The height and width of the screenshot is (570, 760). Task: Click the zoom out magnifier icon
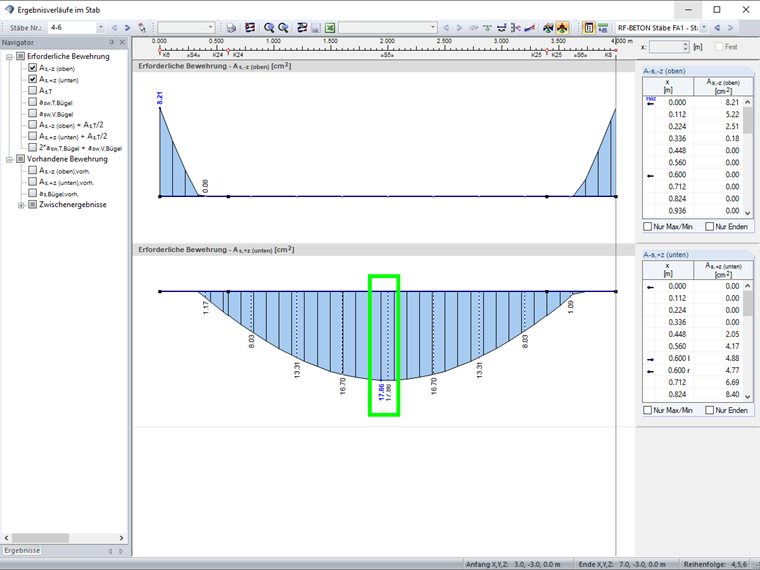pyautogui.click(x=283, y=28)
